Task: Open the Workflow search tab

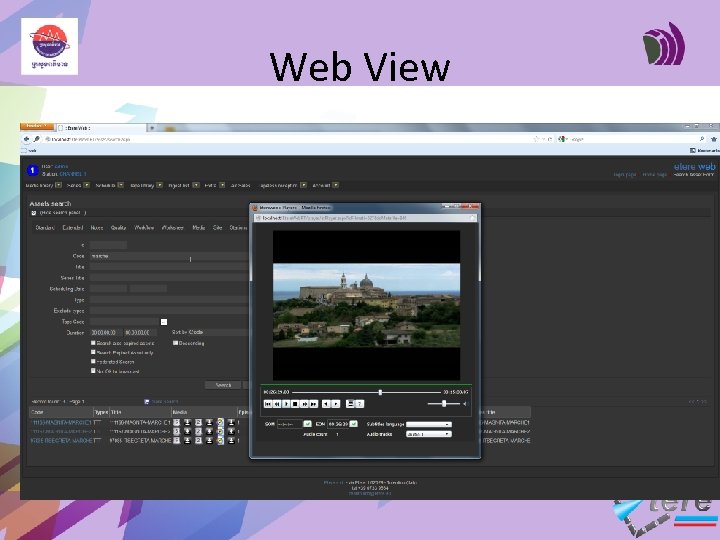Action: point(144,227)
